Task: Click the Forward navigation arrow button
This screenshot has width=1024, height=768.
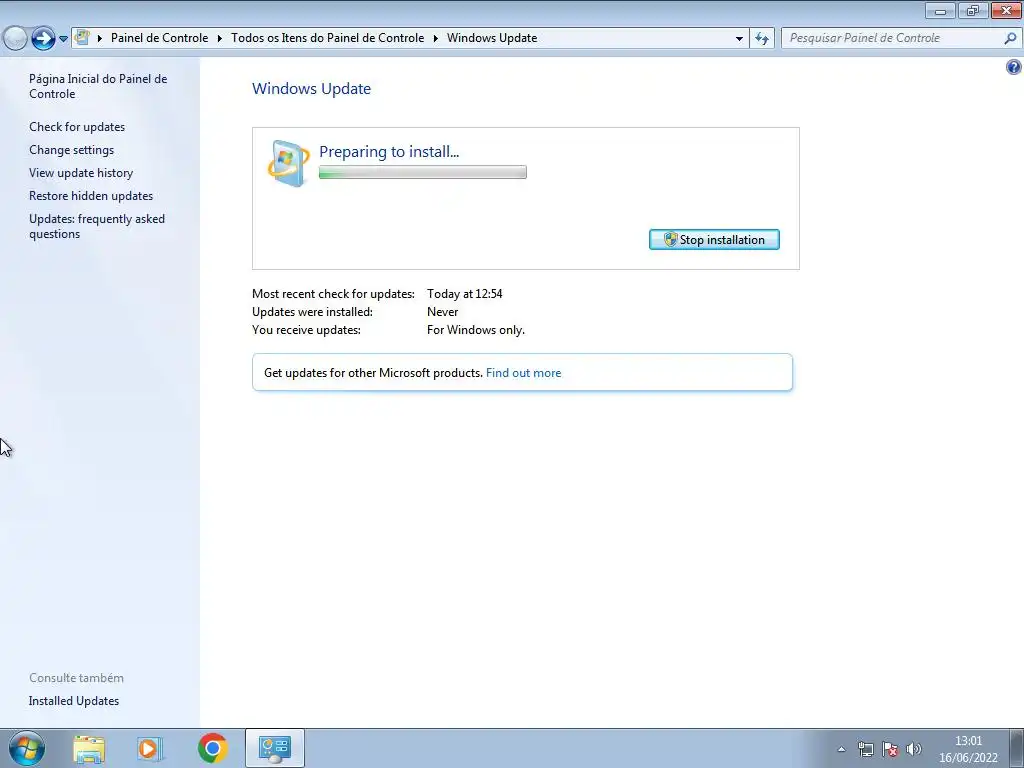Action: (43, 38)
